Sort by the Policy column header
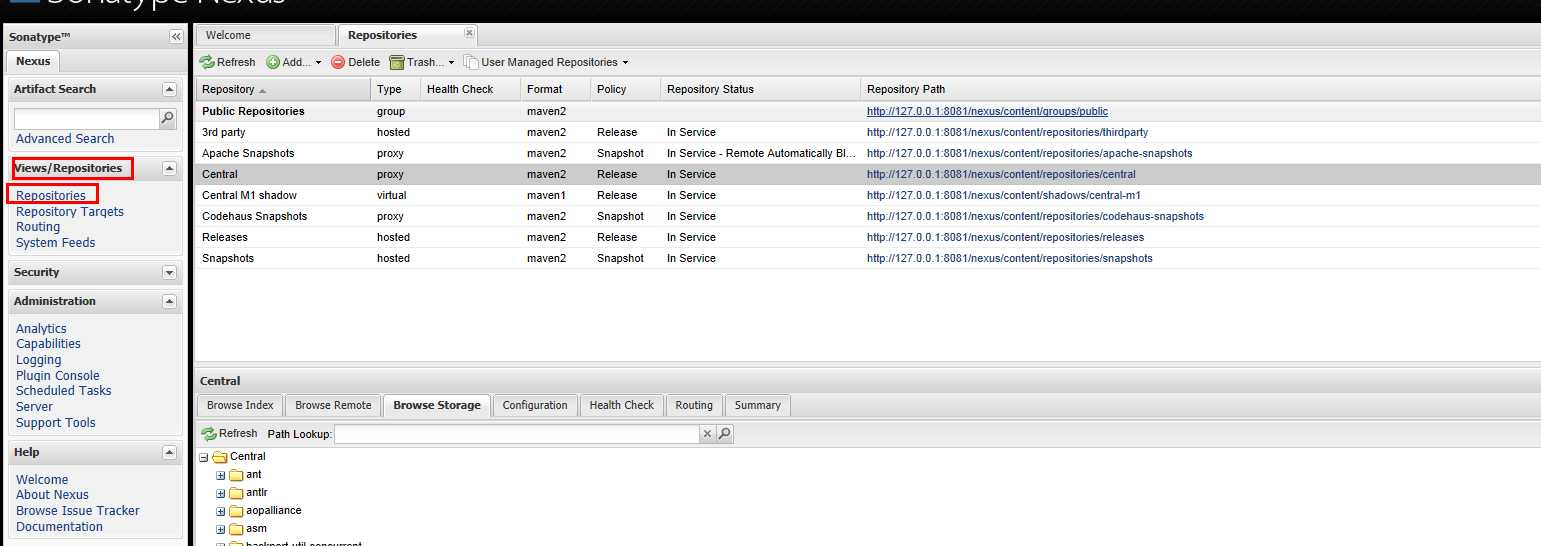1541x546 pixels. [625, 89]
